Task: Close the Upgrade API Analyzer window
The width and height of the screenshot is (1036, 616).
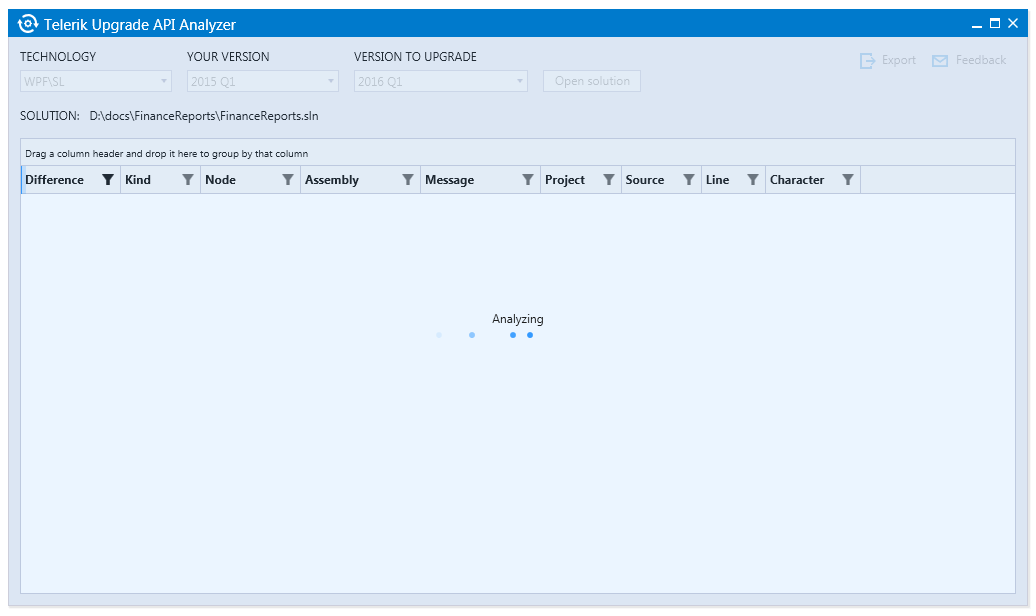Action: click(1013, 24)
